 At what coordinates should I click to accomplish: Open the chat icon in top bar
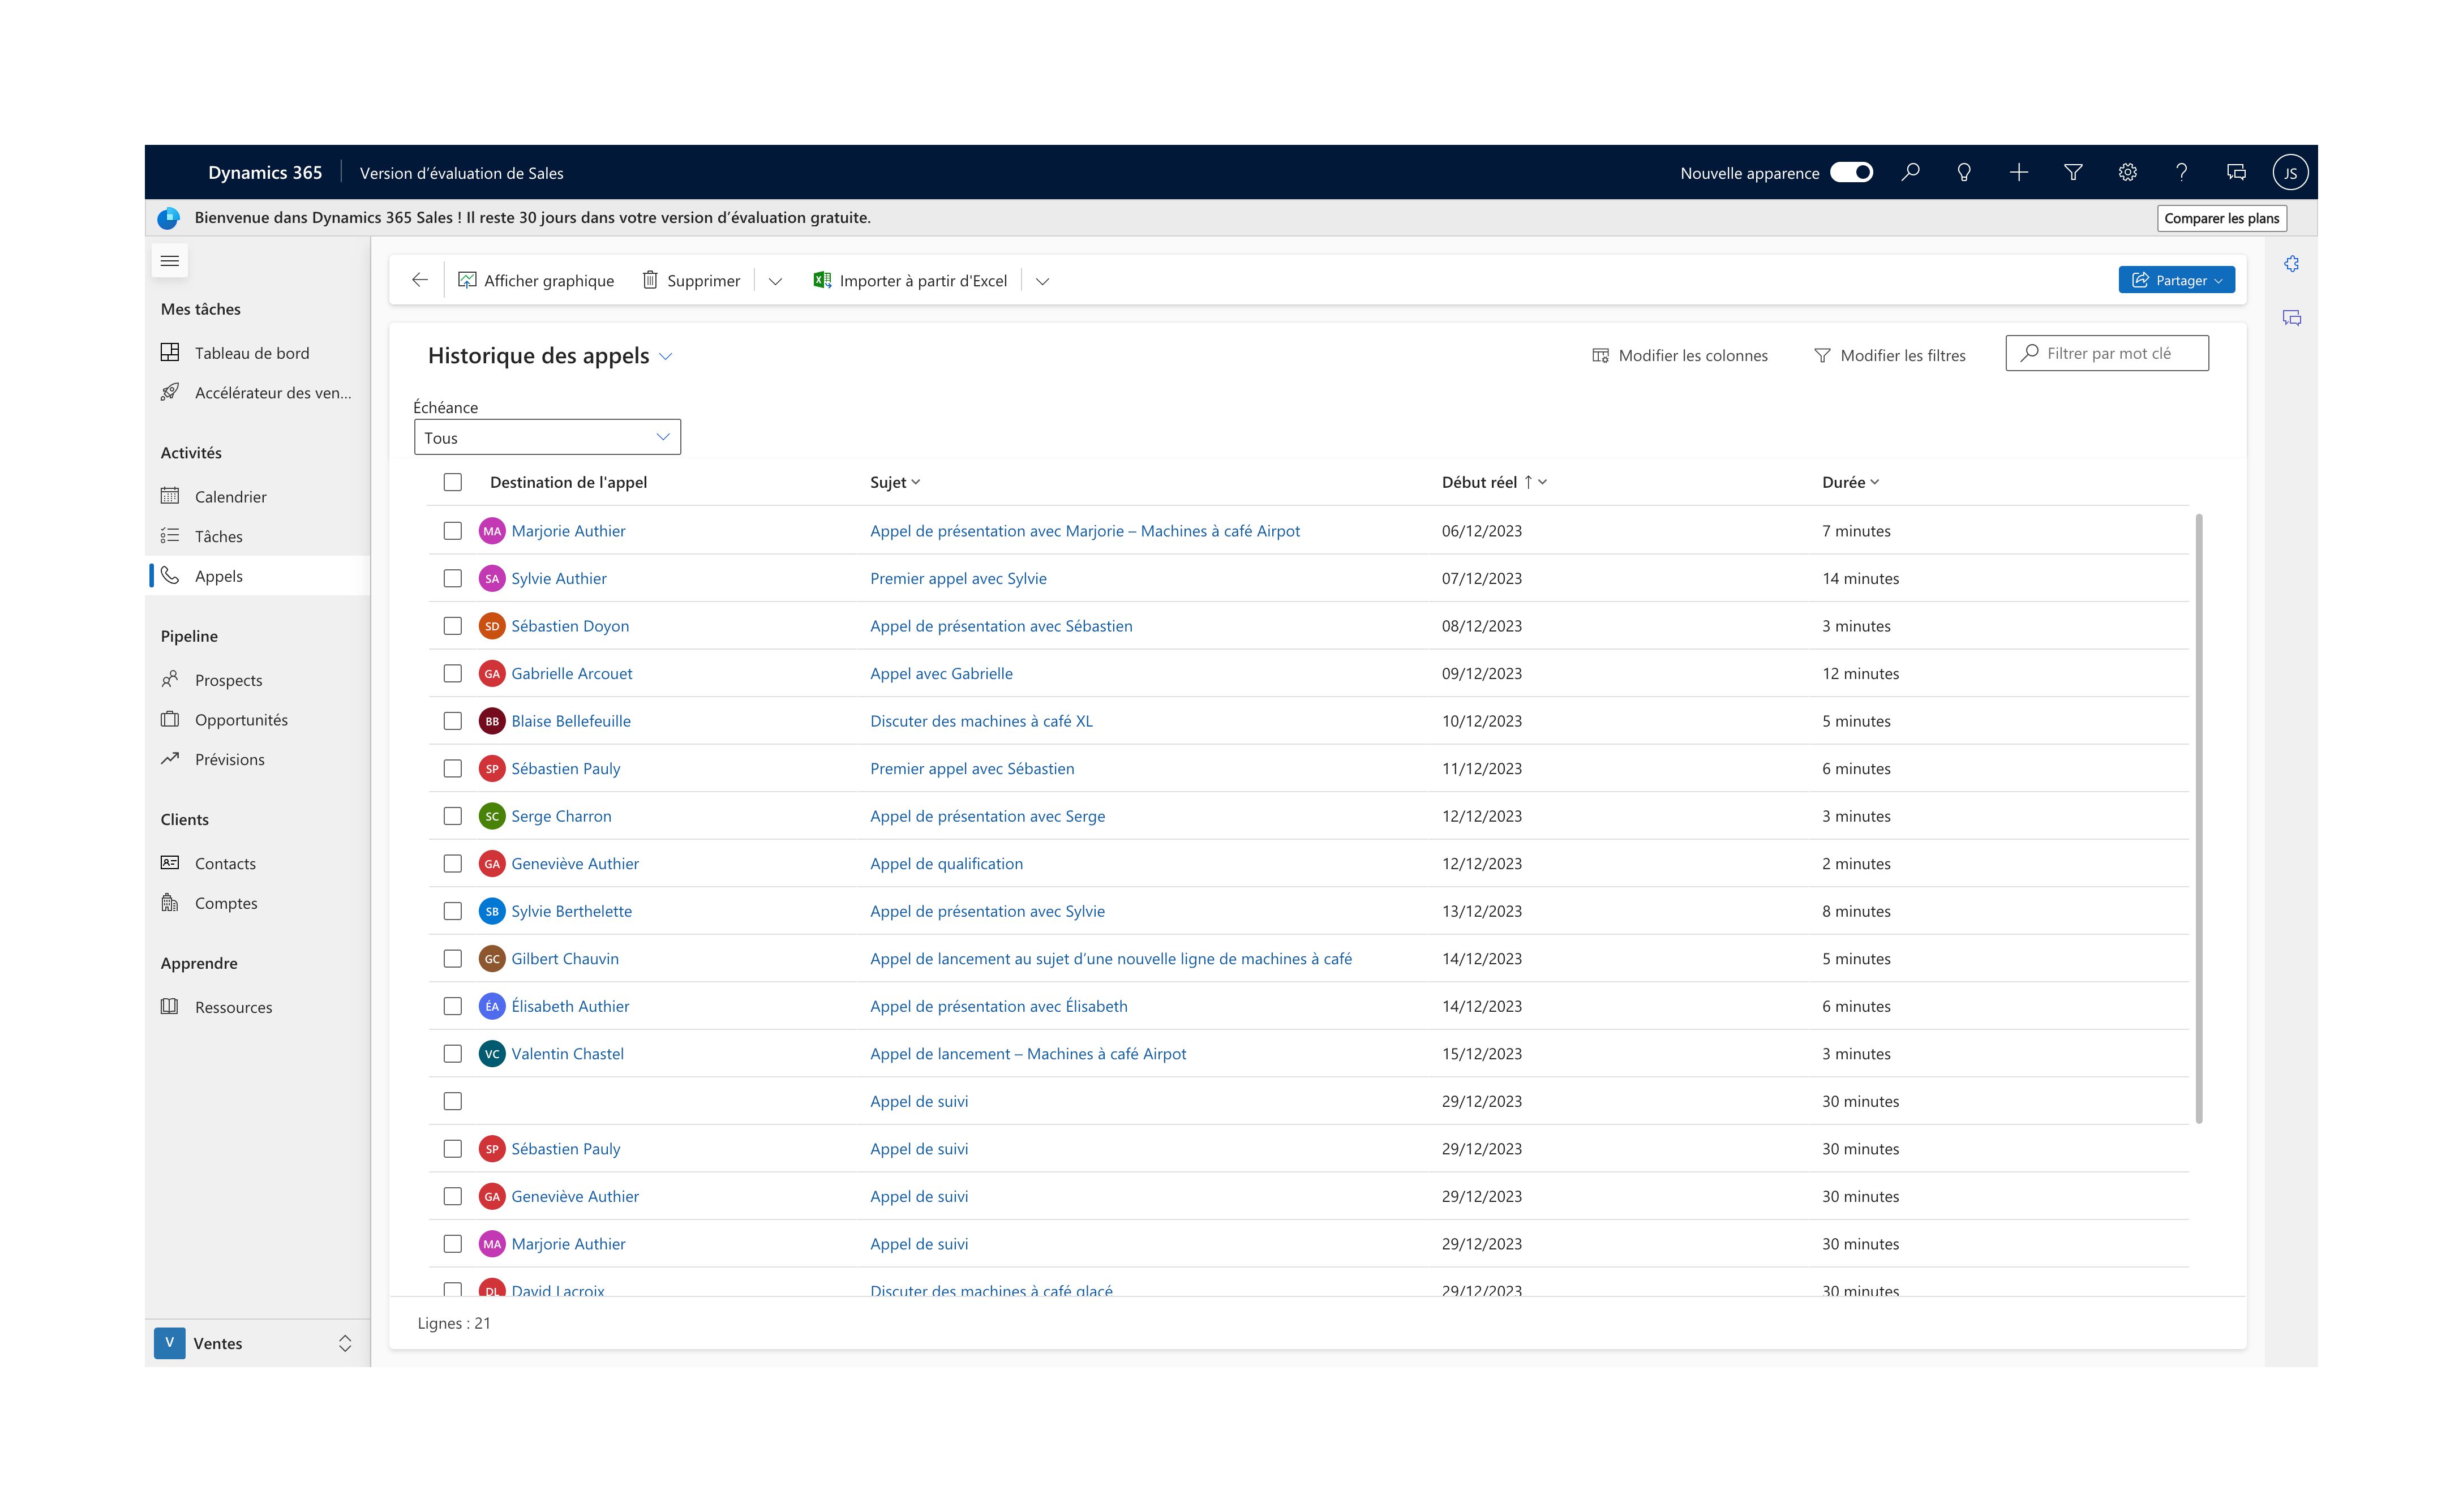[2236, 172]
